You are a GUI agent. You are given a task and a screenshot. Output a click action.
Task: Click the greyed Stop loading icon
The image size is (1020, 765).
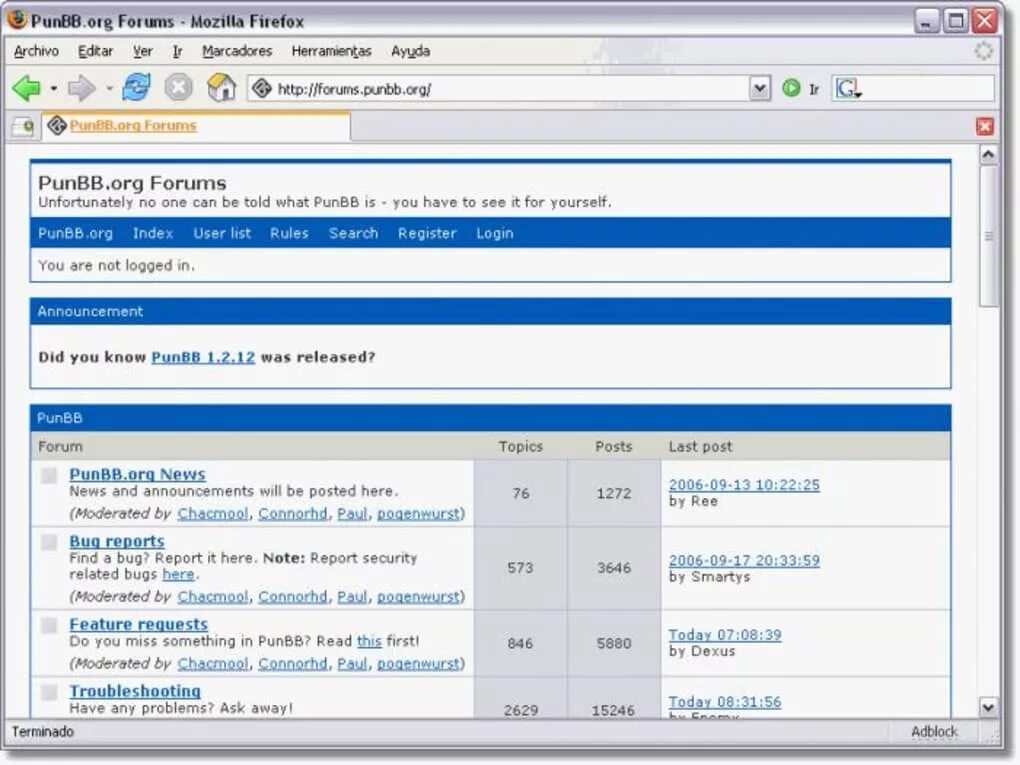178,88
